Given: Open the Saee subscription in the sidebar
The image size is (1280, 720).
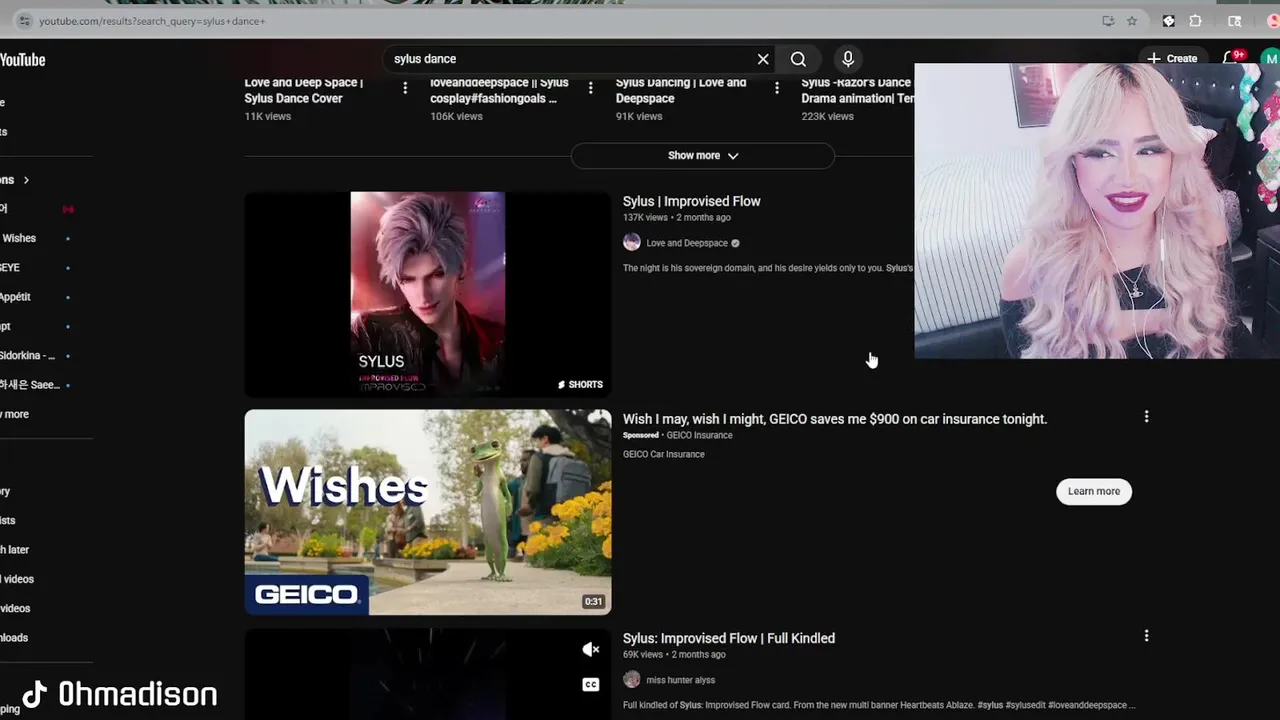Looking at the screenshot, I should point(29,385).
